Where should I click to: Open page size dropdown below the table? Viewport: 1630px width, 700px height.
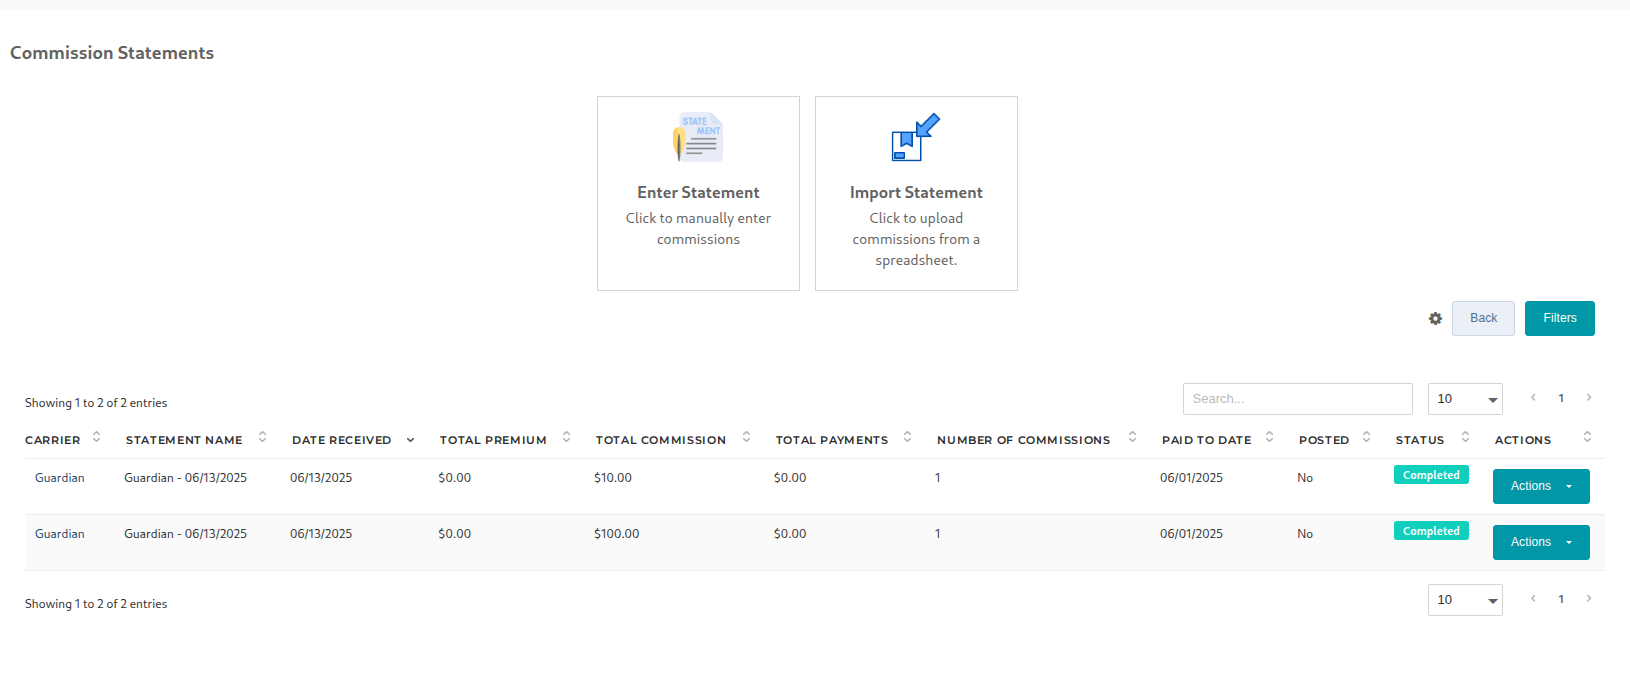click(1465, 600)
